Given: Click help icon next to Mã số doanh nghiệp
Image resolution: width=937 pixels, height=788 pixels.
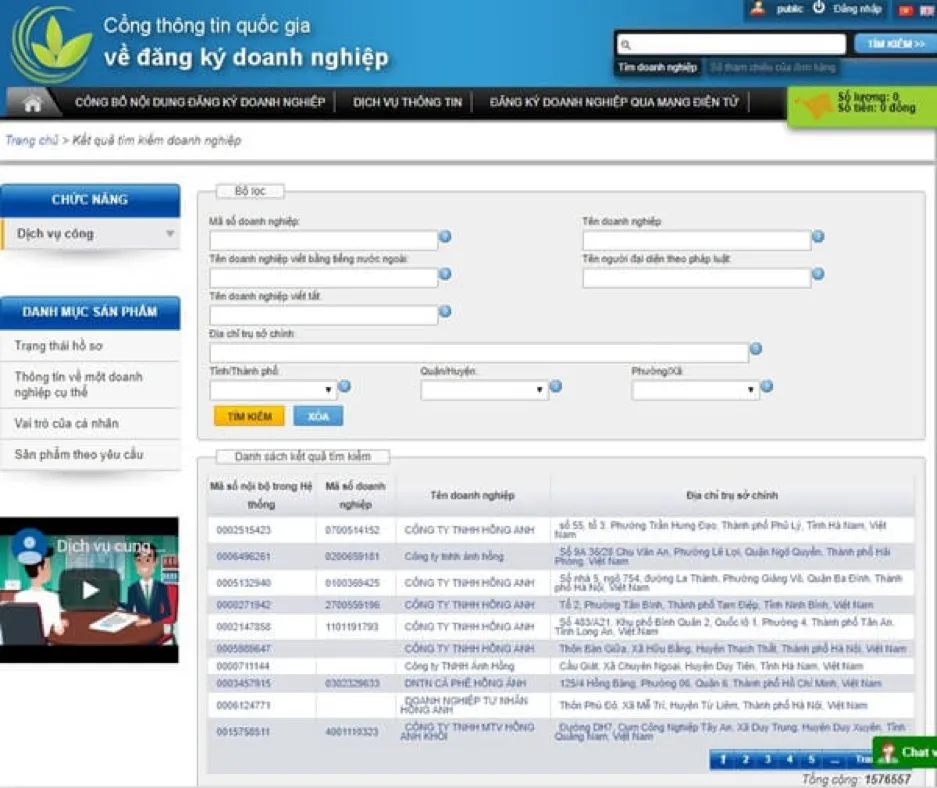Looking at the screenshot, I should coord(445,237).
